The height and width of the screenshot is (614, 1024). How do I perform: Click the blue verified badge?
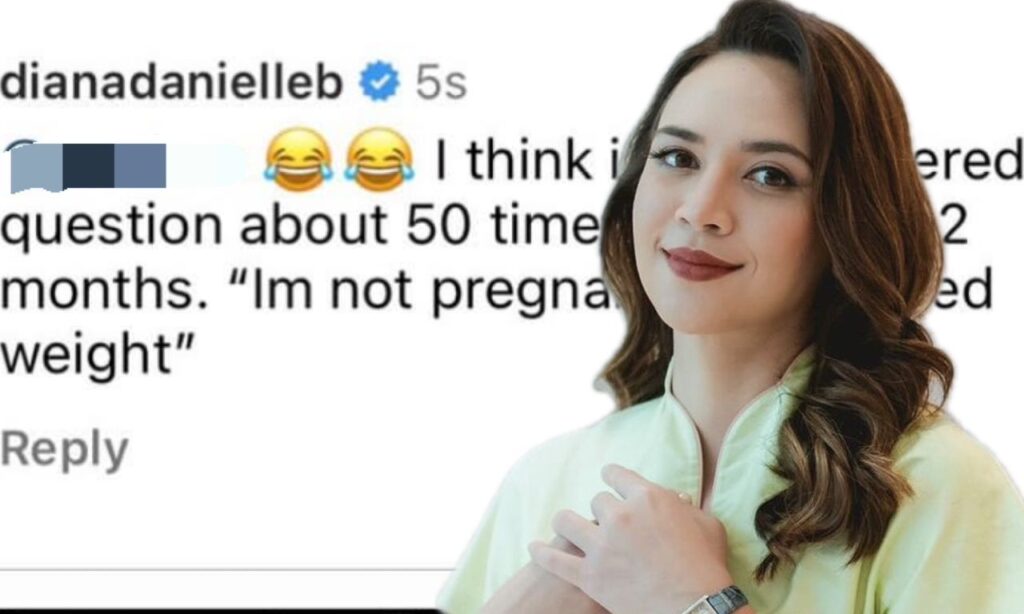[379, 81]
